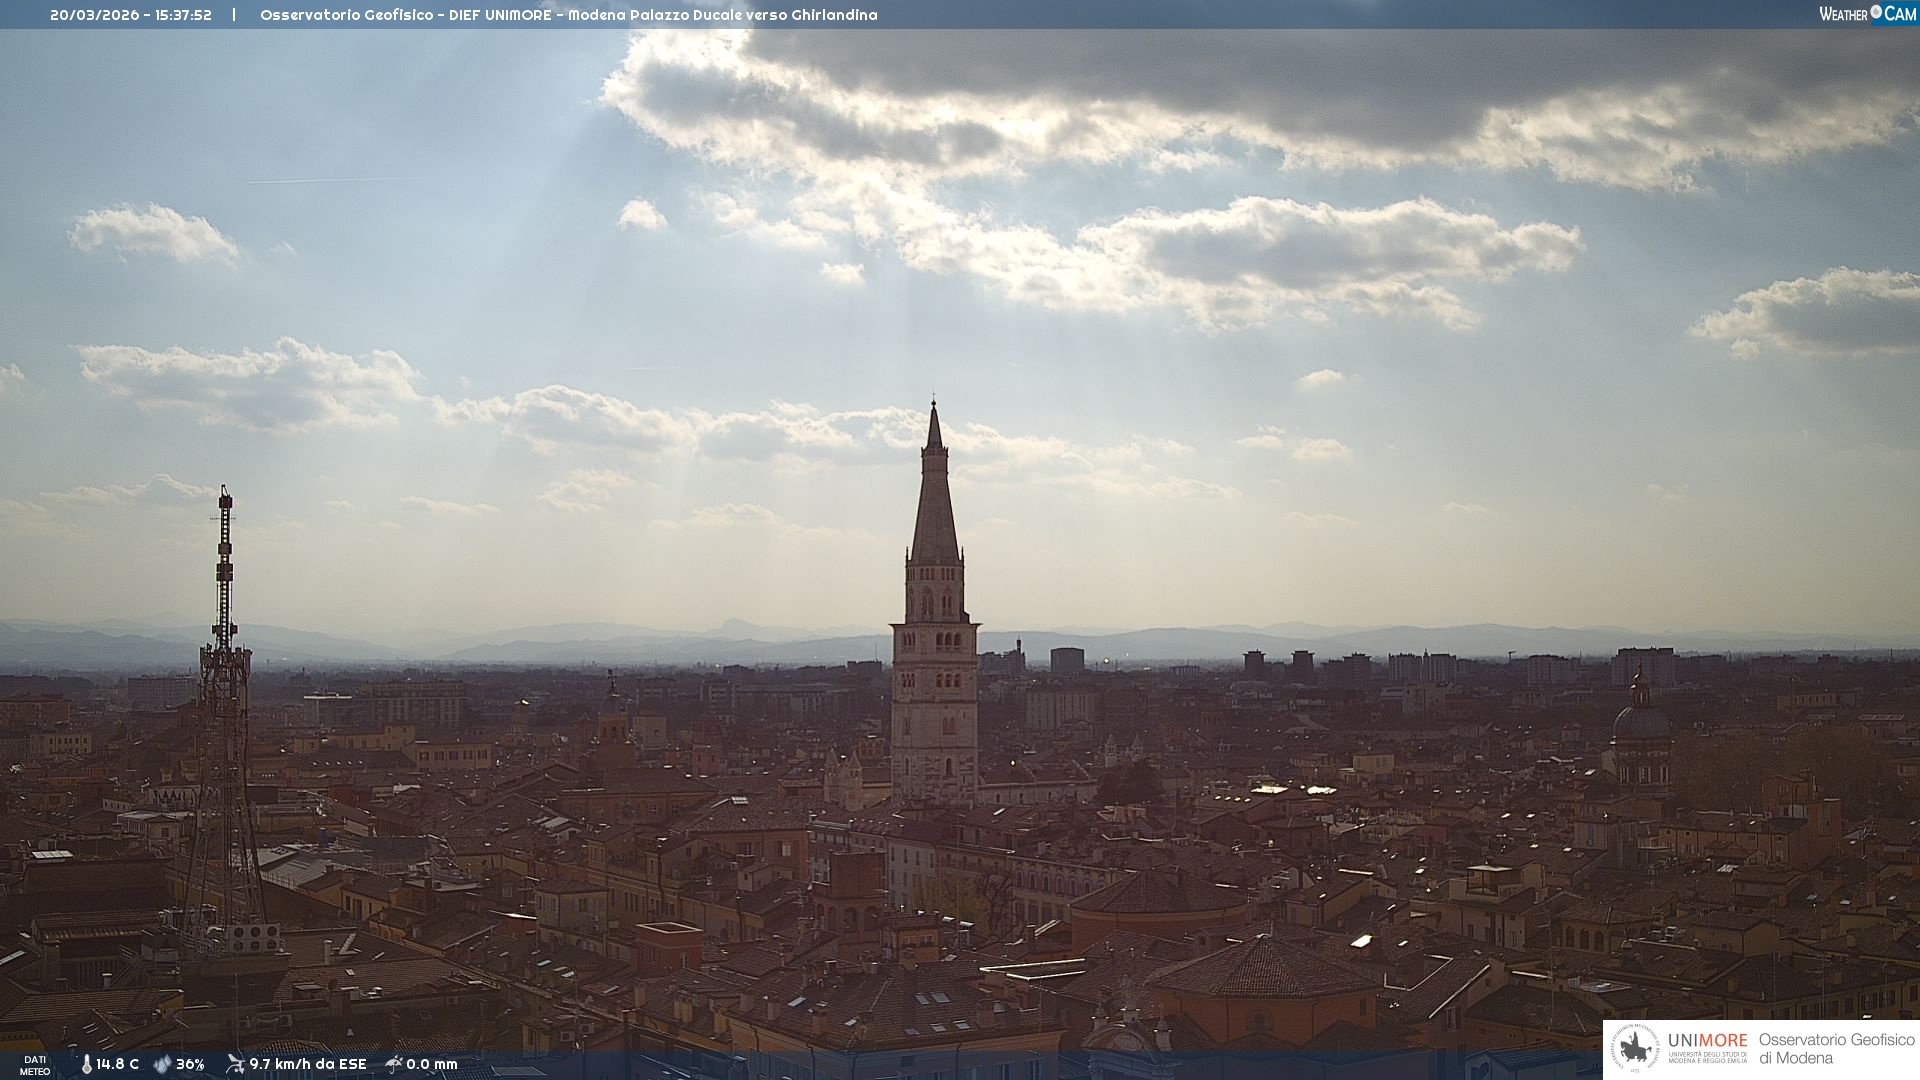Click the 15:37:52 time stamp
Viewport: 1920px width, 1080px height.
(183, 15)
